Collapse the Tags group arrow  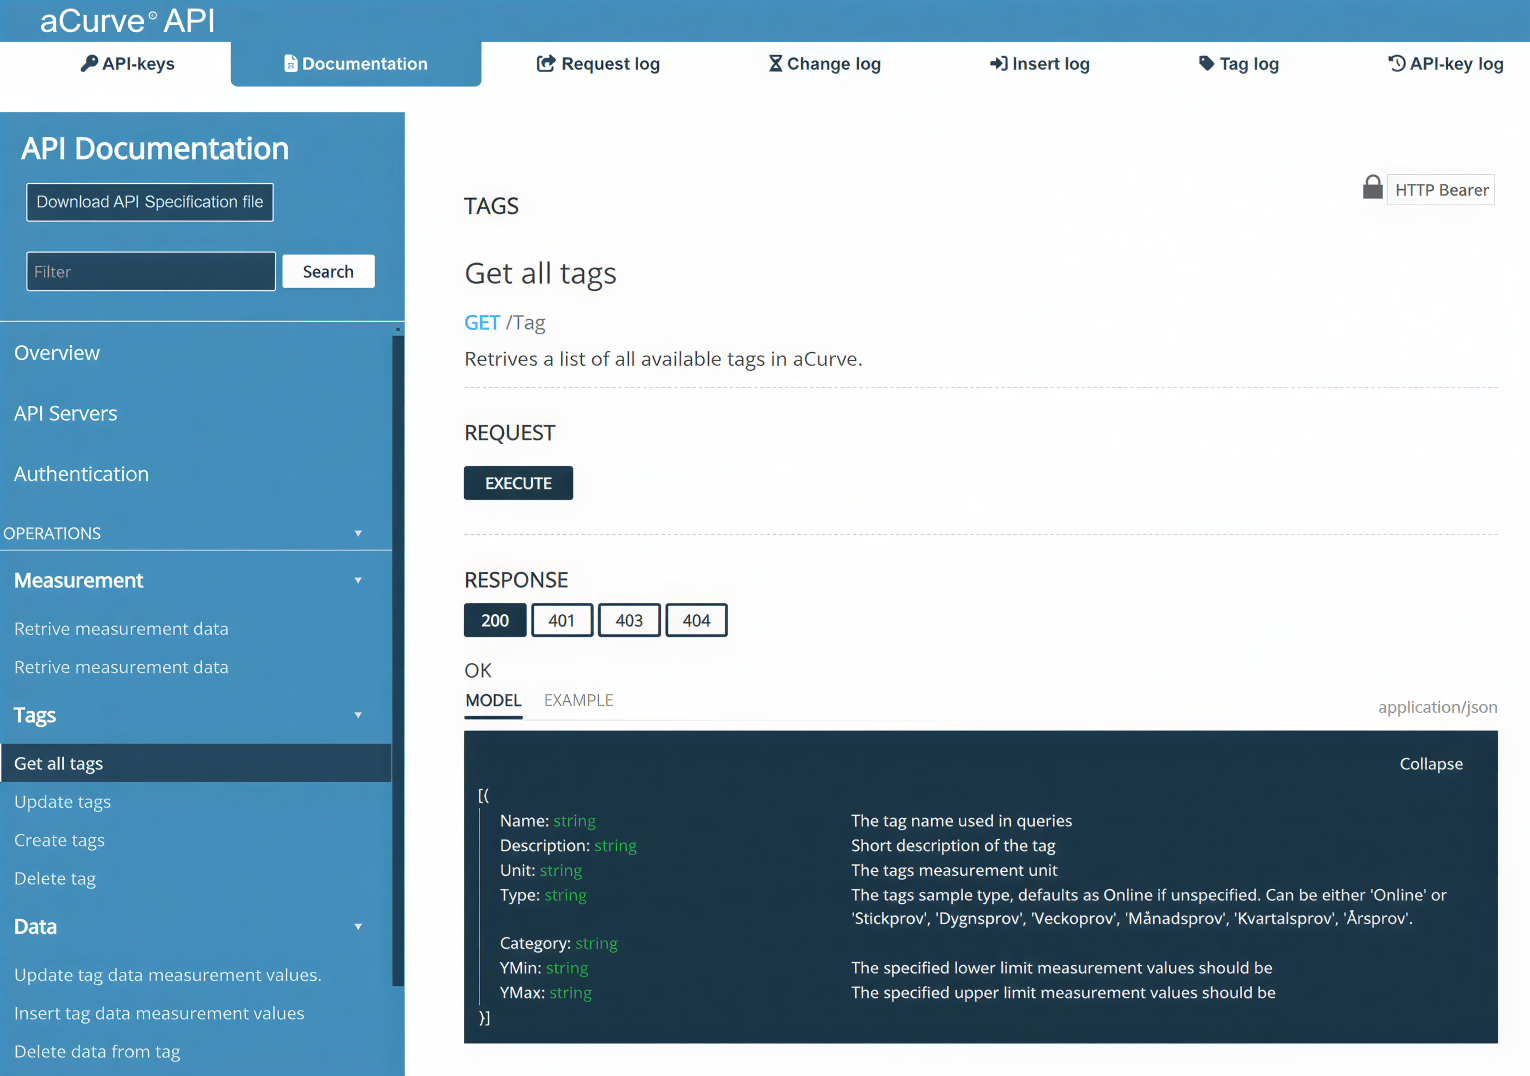pyautogui.click(x=358, y=715)
